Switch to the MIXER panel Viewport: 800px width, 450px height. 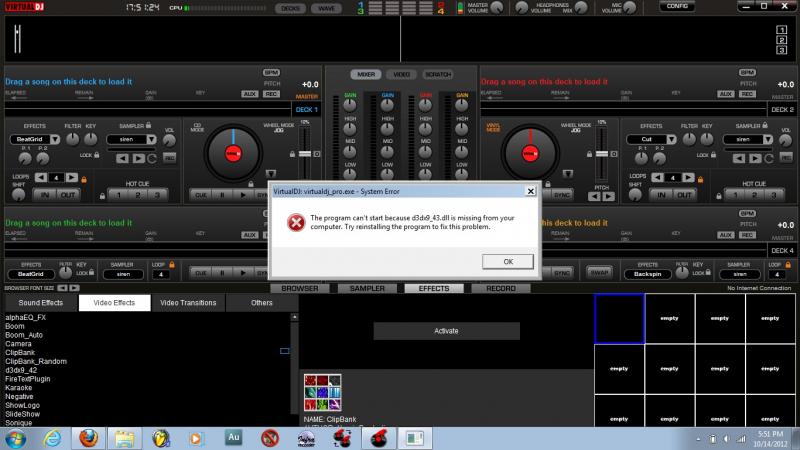[x=366, y=74]
